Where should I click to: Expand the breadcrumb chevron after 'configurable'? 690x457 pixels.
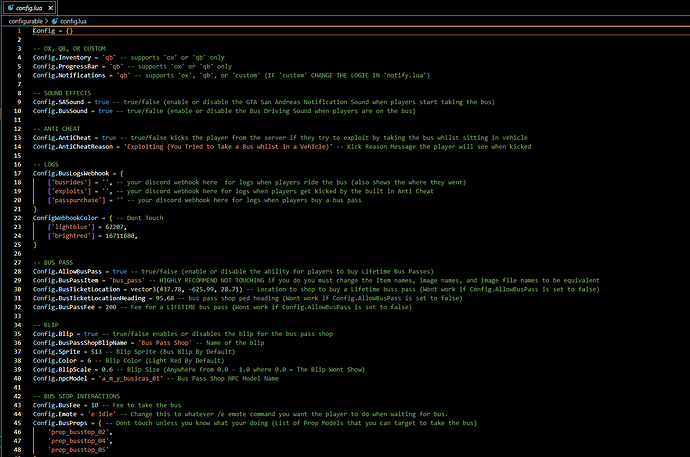coord(47,21)
